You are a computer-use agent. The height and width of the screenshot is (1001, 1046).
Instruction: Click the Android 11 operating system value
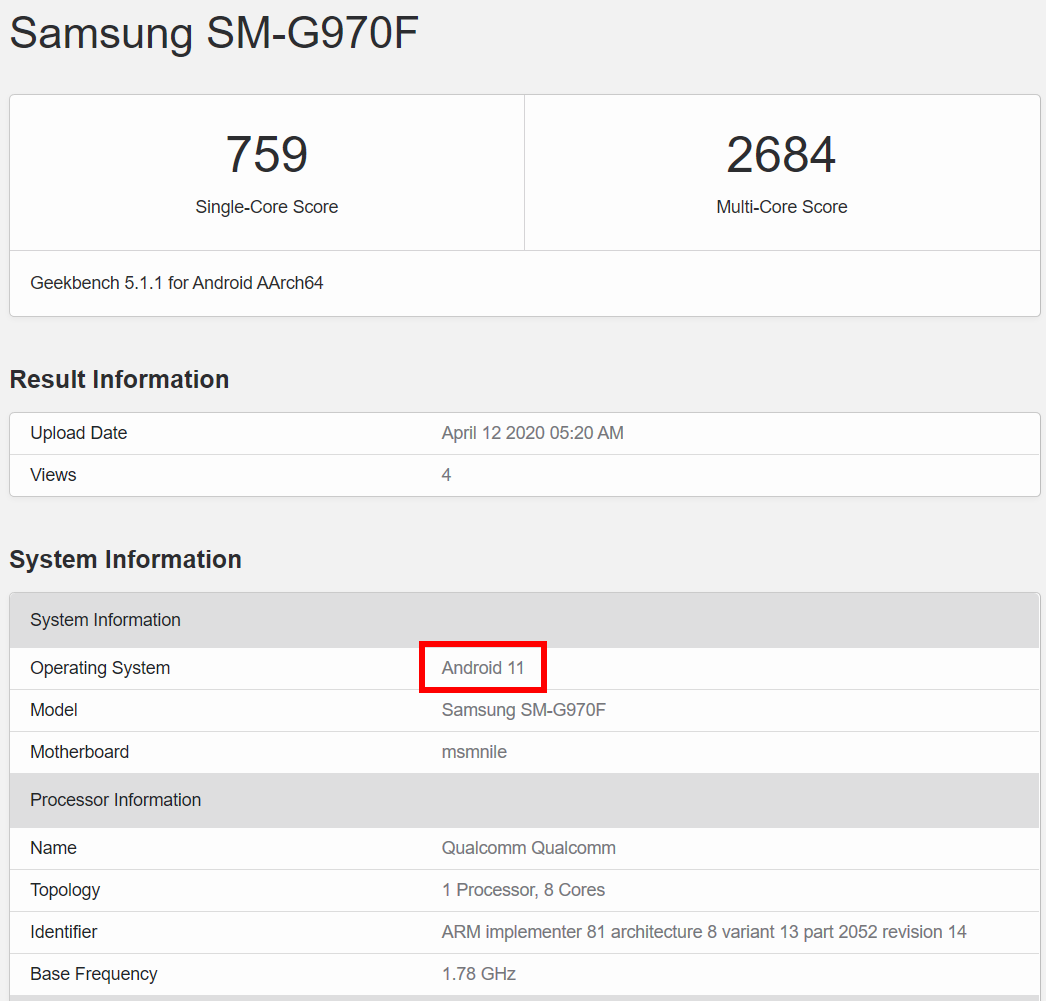[483, 668]
